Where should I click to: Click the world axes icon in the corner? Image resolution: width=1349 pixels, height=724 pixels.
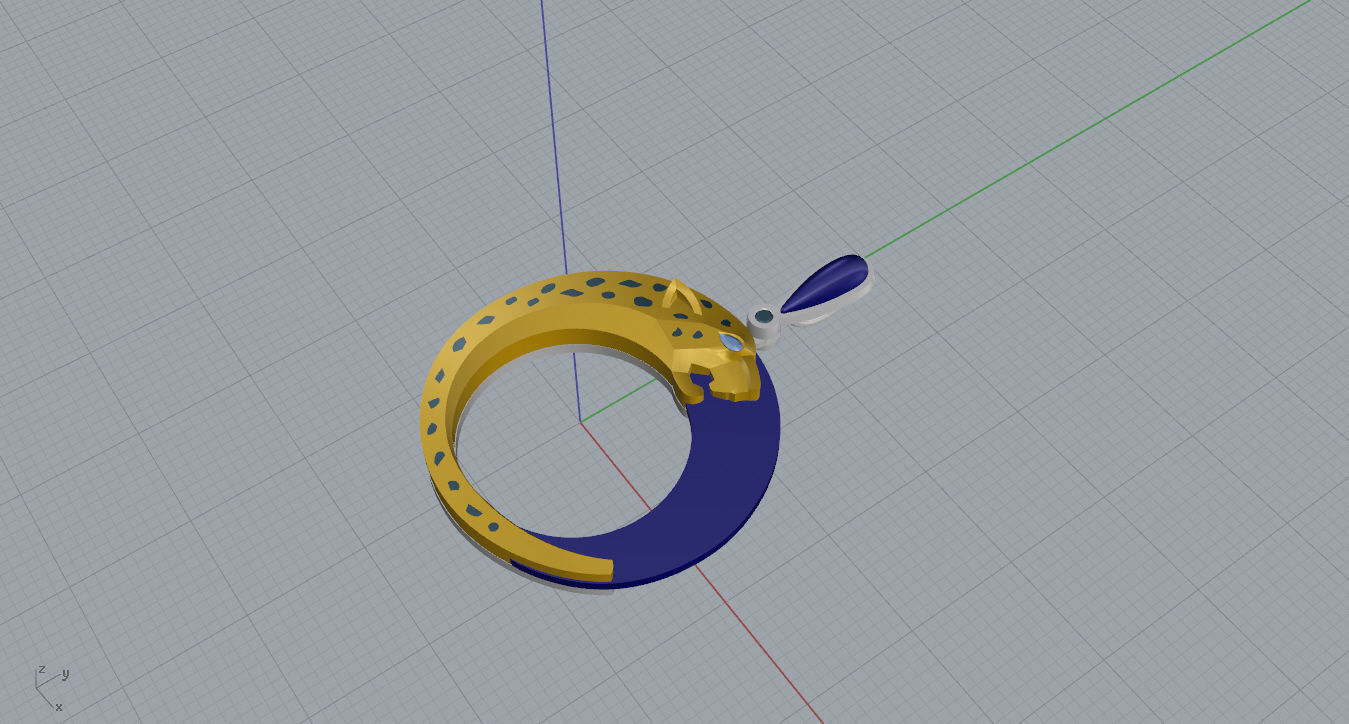(52, 687)
